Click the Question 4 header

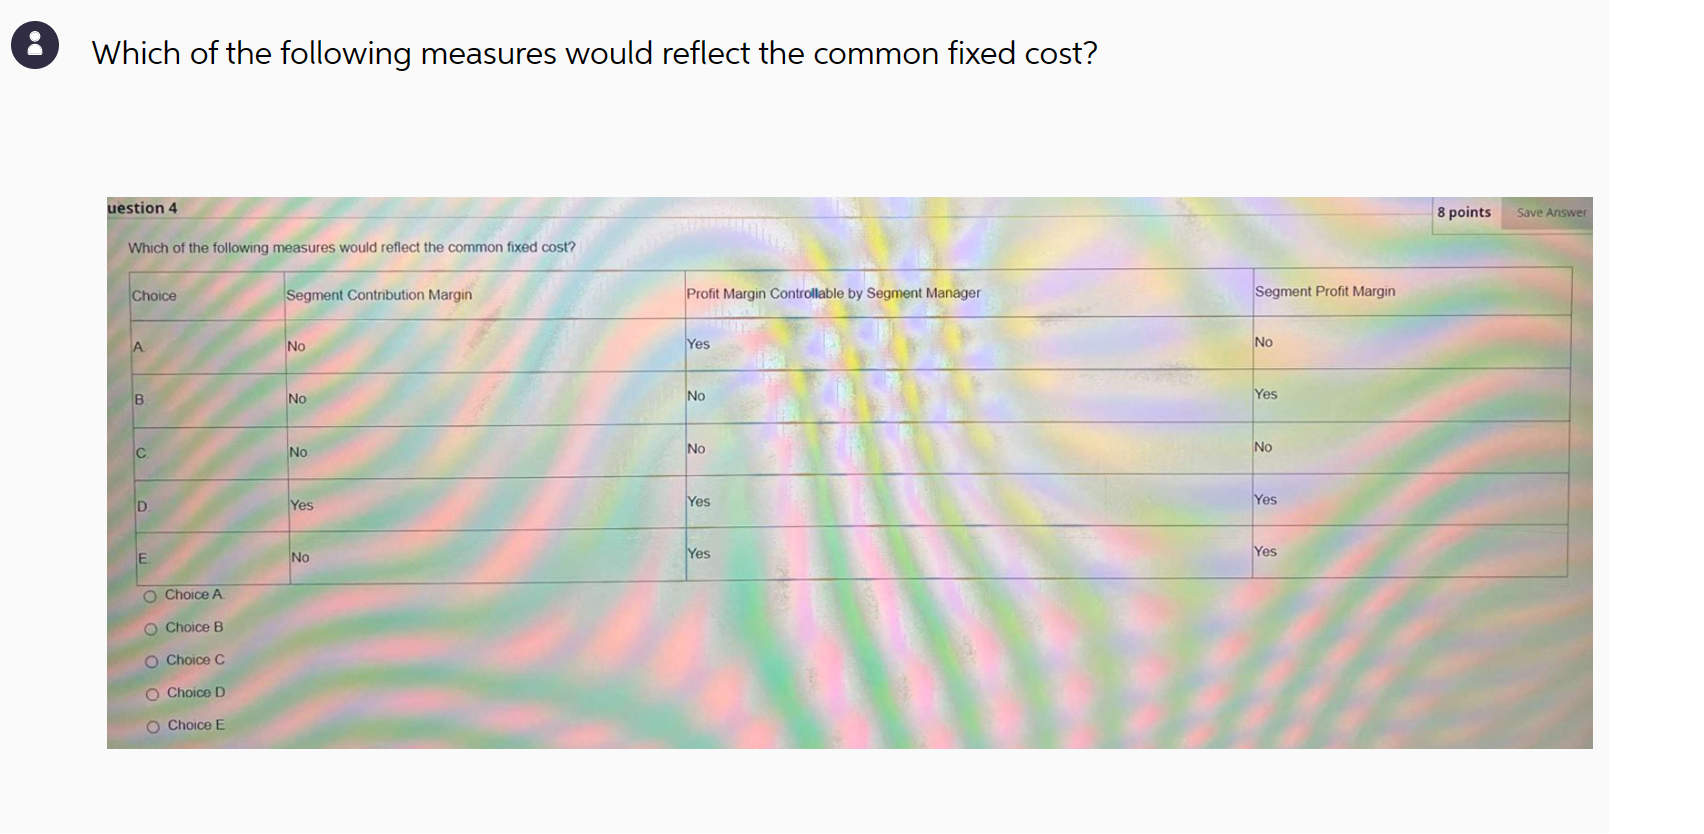(x=142, y=208)
